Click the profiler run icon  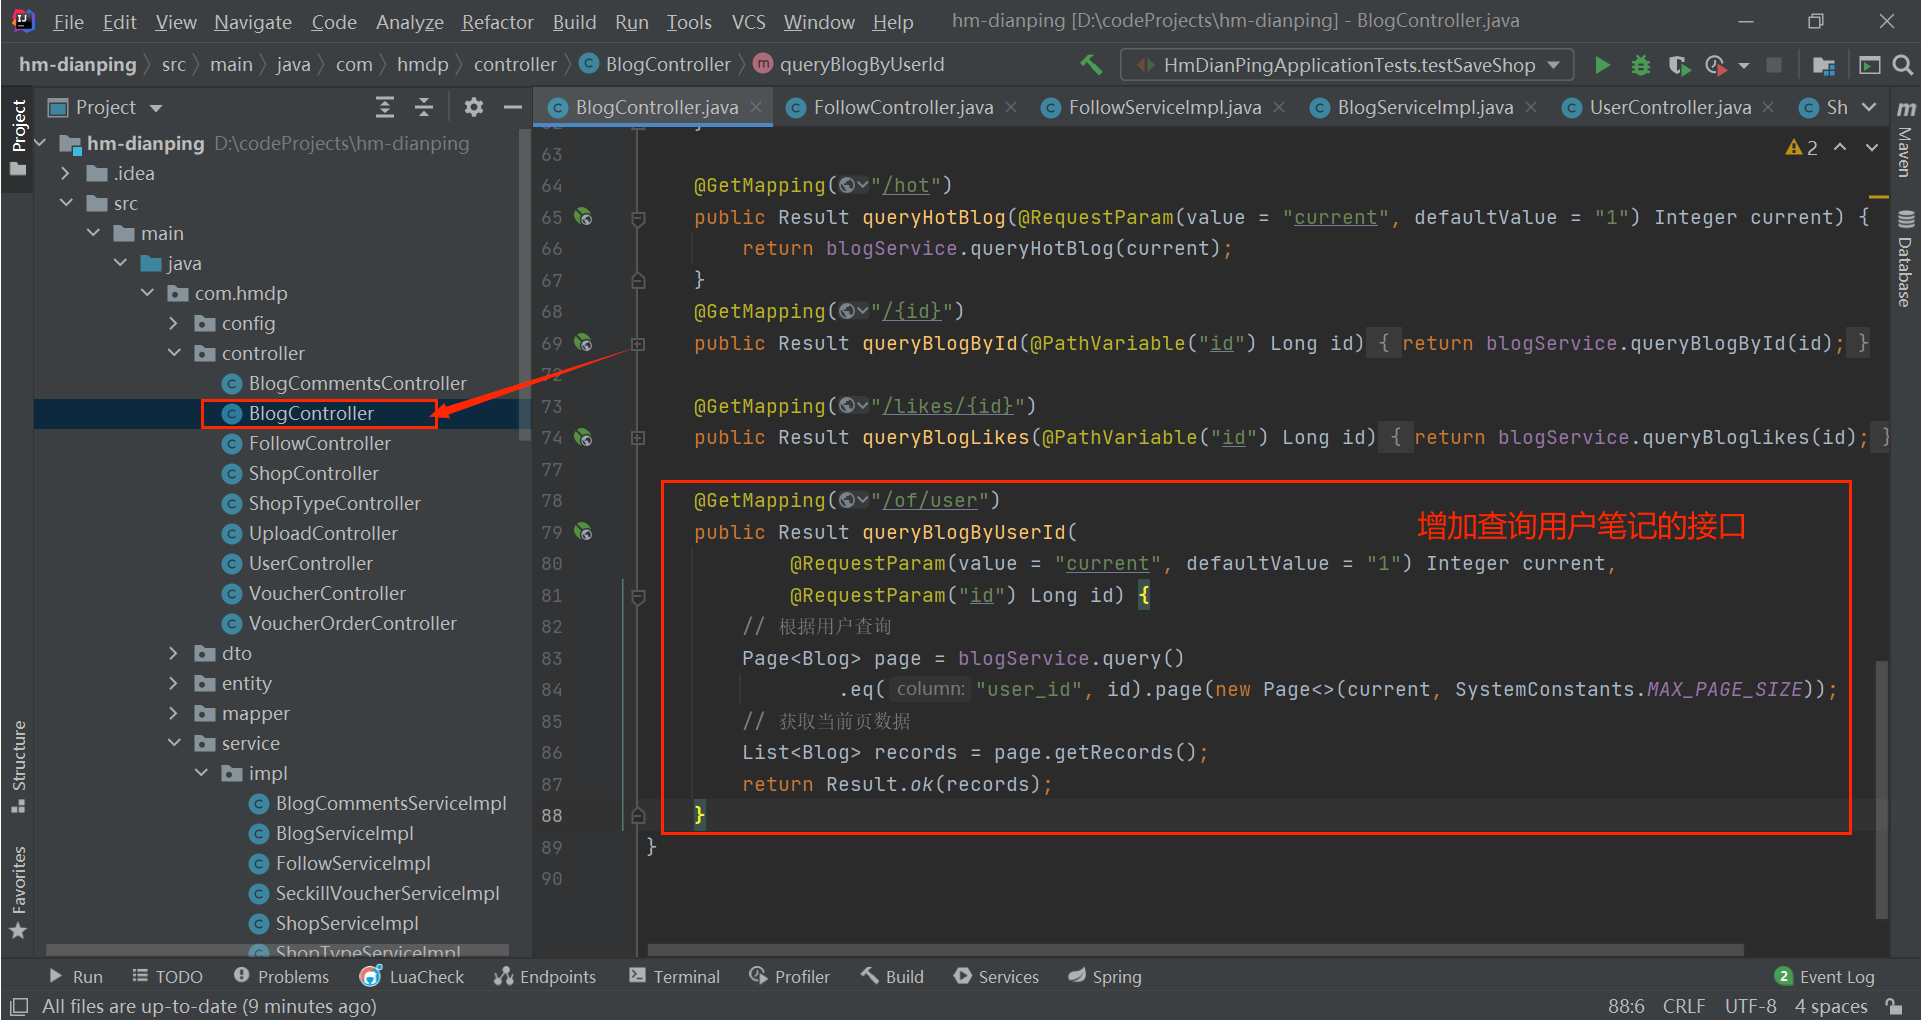pos(1716,65)
